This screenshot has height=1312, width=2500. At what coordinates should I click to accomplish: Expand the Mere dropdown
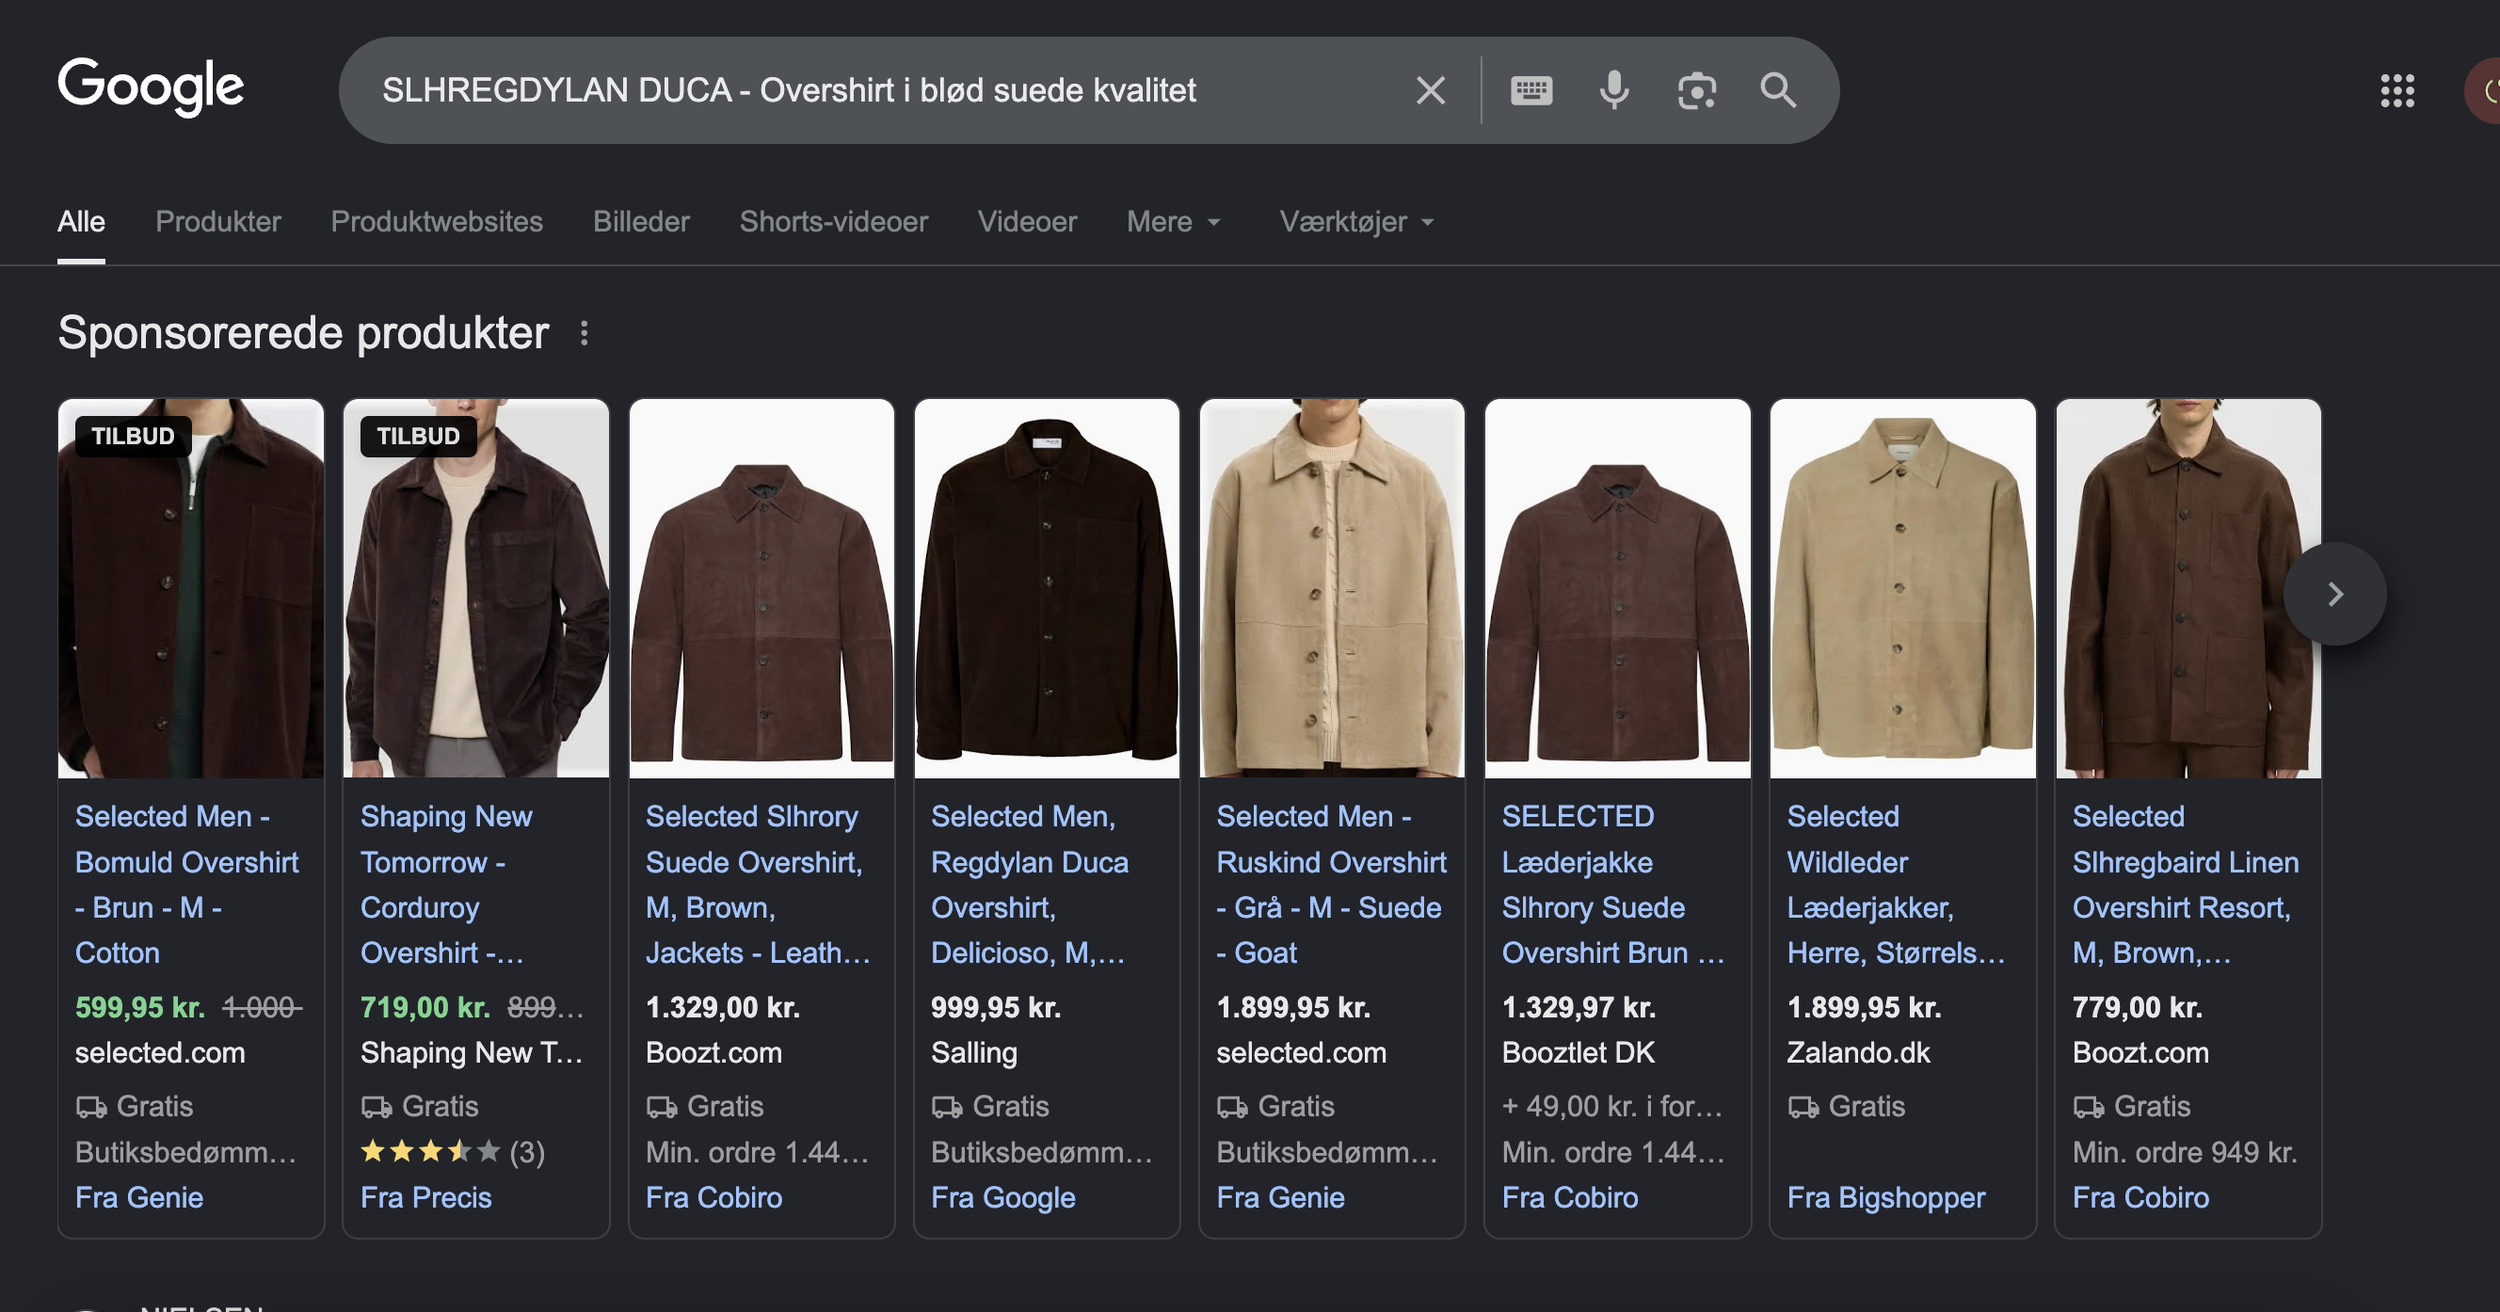(1174, 222)
